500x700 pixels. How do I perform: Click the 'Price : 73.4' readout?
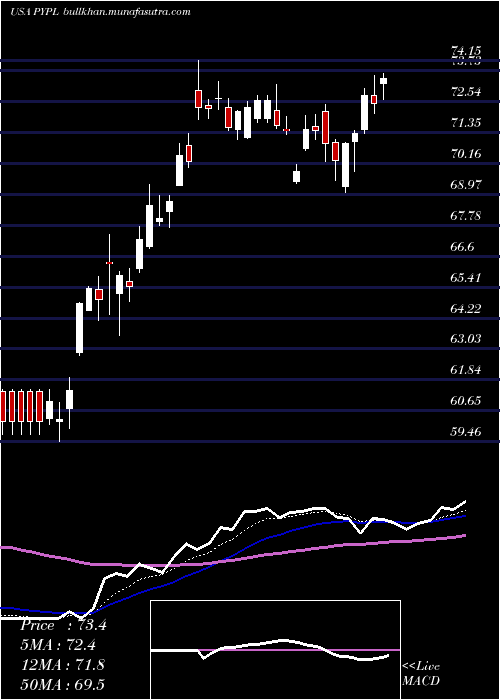[63, 625]
